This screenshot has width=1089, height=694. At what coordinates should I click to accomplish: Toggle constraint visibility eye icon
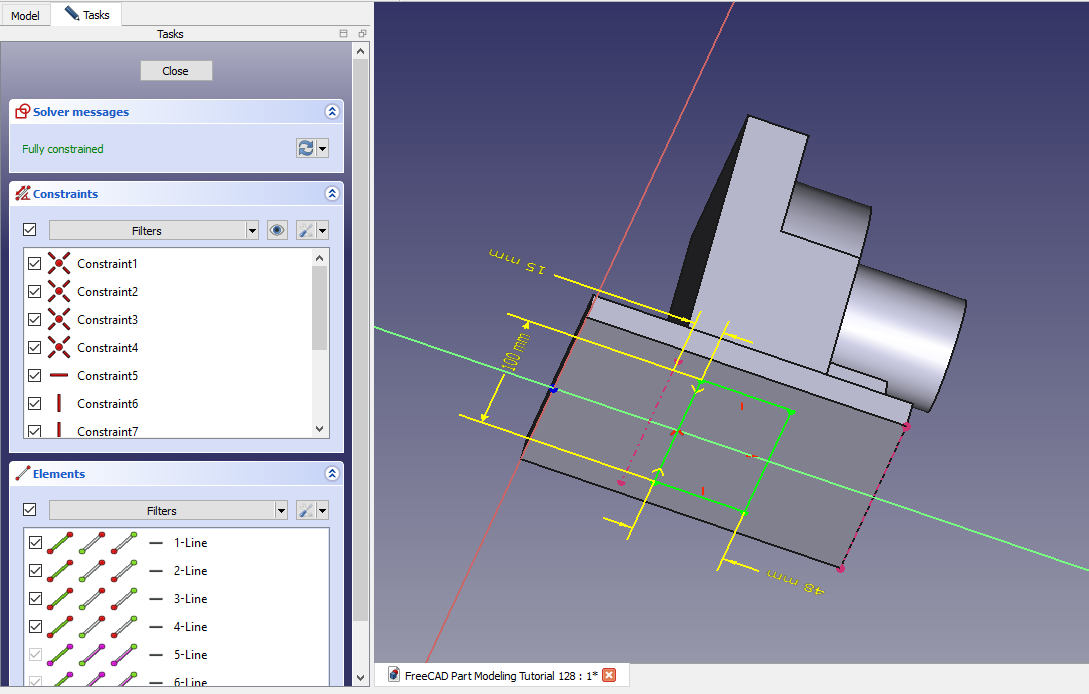click(x=278, y=230)
